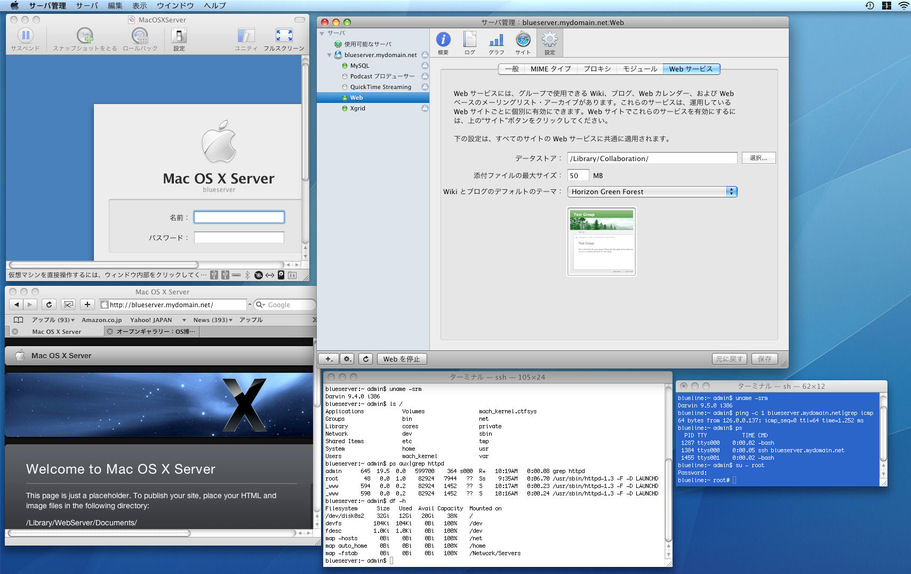This screenshot has width=911, height=574.
Task: Go back in Safari
Action: pos(17,304)
